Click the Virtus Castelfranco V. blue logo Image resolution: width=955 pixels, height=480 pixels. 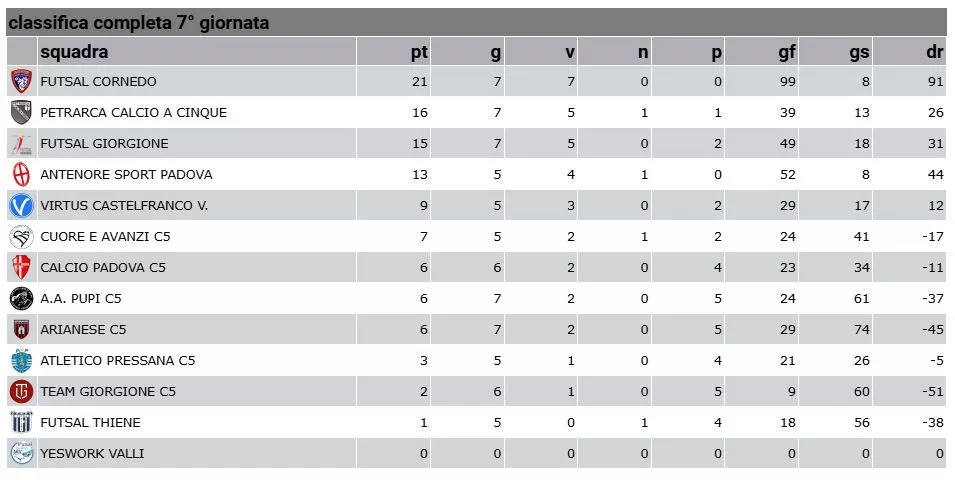21,206
